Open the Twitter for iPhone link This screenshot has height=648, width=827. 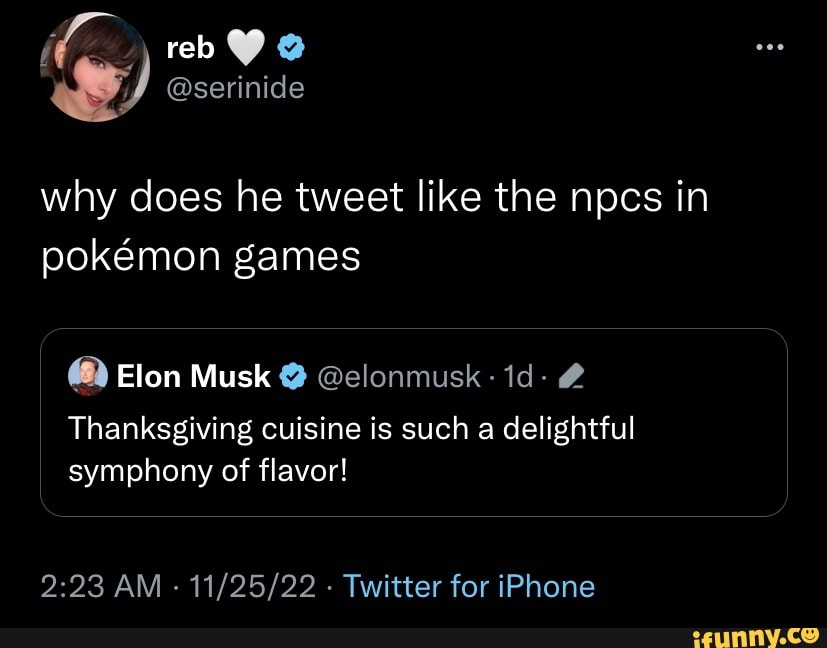pyautogui.click(x=470, y=587)
